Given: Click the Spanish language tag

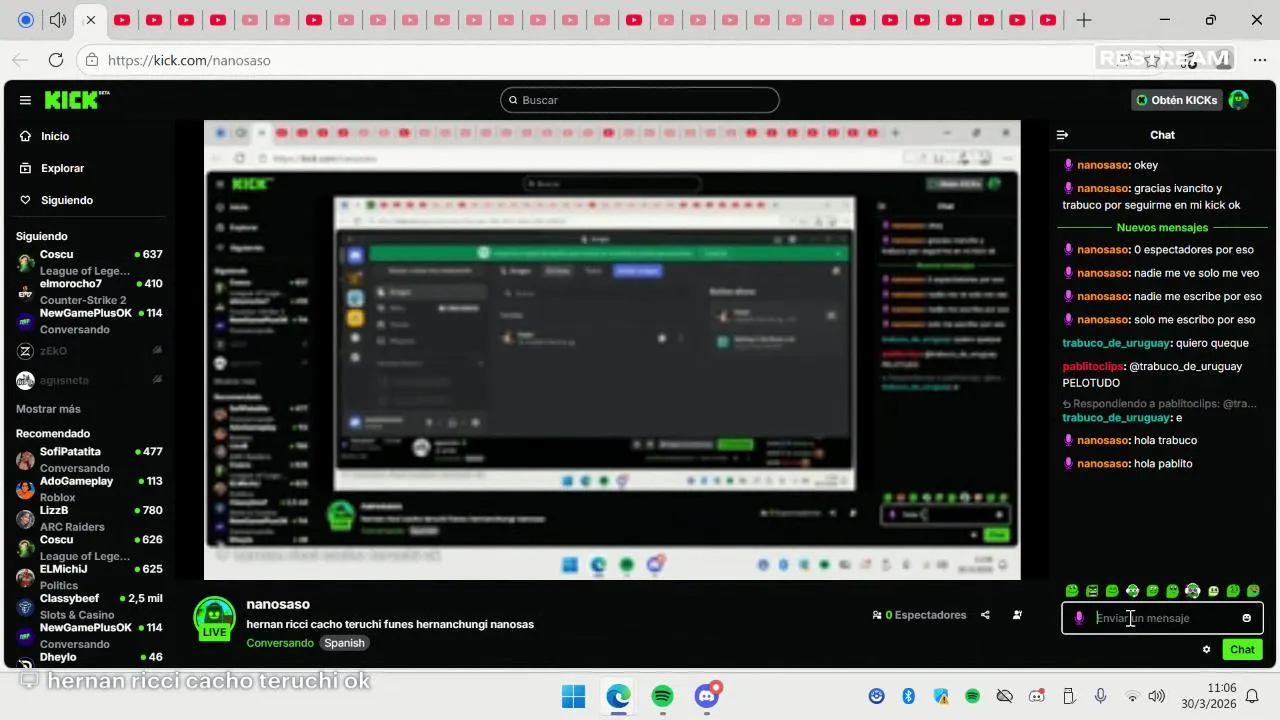Looking at the screenshot, I should (x=344, y=643).
